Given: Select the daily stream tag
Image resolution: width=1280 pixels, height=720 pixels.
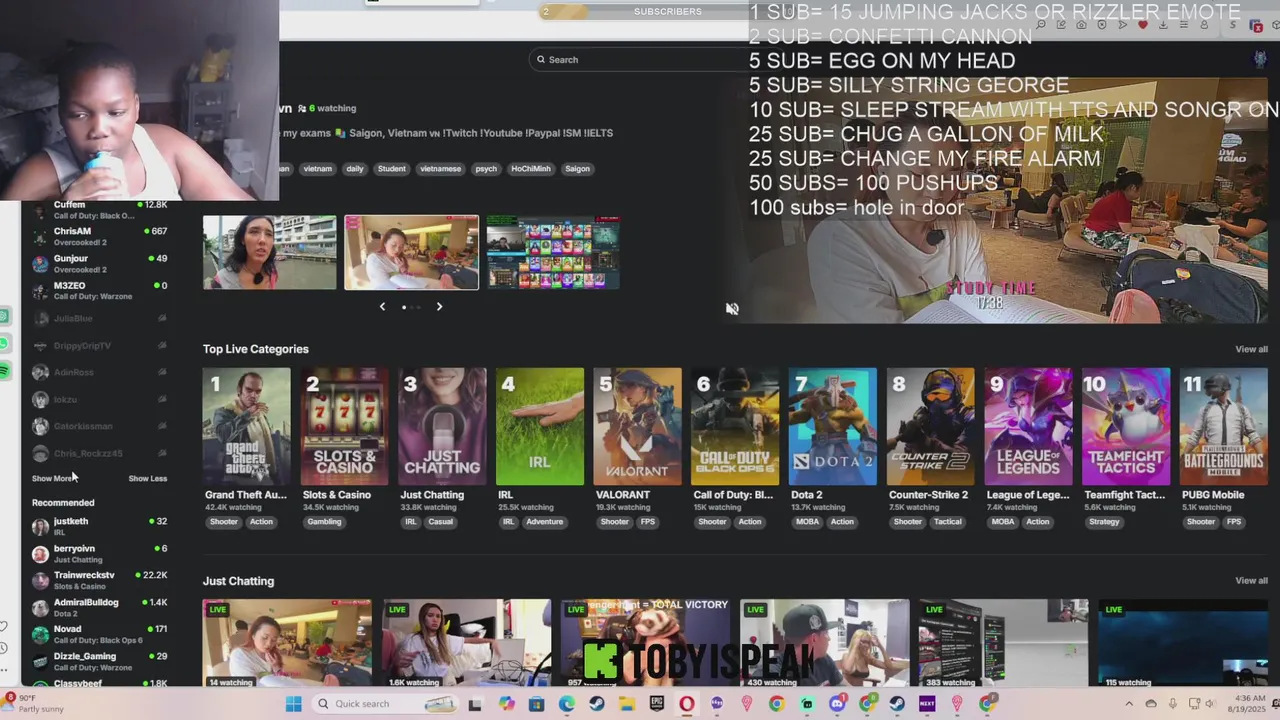Looking at the screenshot, I should 355,168.
